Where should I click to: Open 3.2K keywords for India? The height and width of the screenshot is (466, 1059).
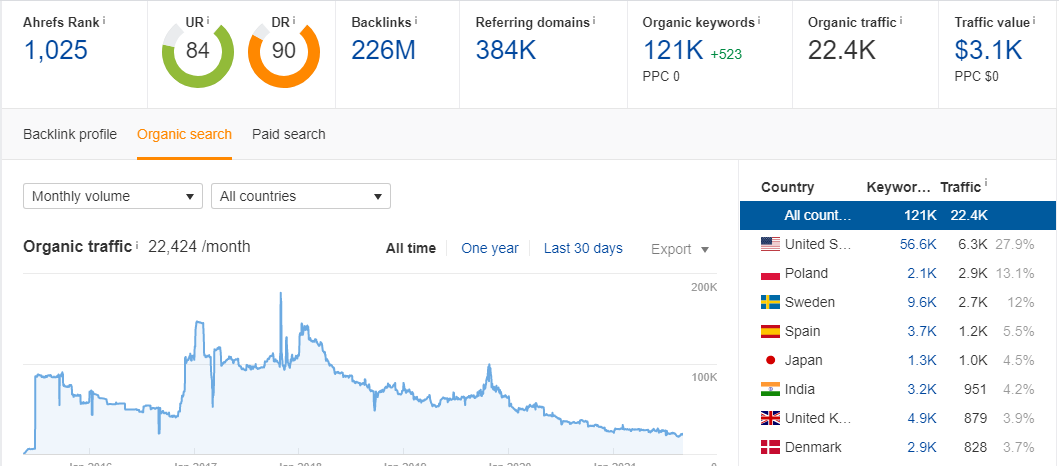coord(922,389)
